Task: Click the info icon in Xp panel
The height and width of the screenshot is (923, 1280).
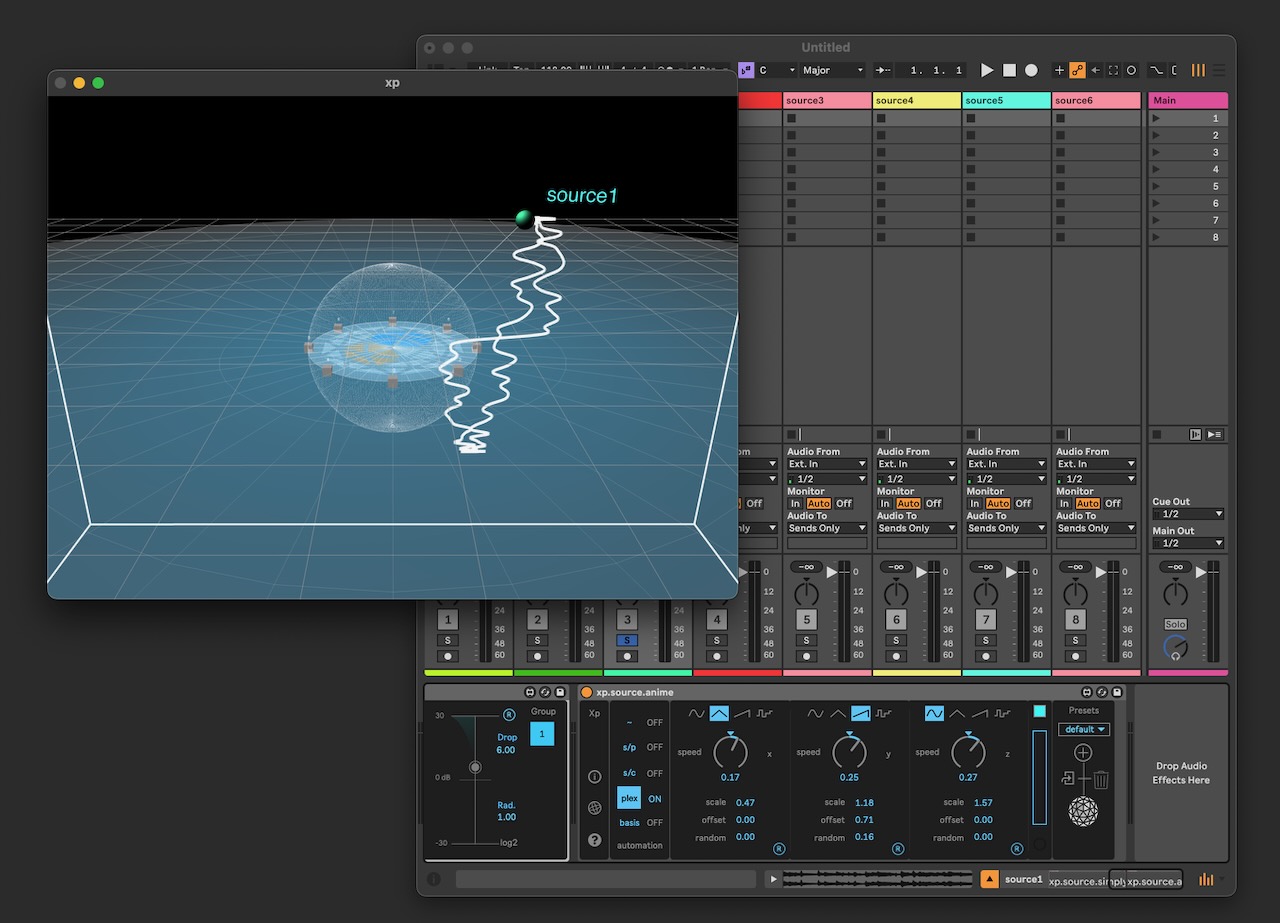Action: pyautogui.click(x=595, y=777)
